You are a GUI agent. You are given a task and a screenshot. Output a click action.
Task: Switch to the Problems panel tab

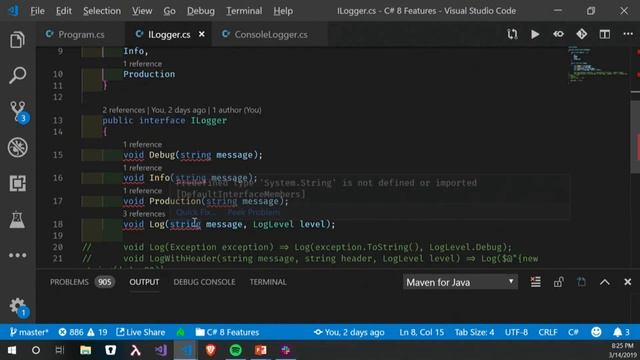(x=82, y=282)
